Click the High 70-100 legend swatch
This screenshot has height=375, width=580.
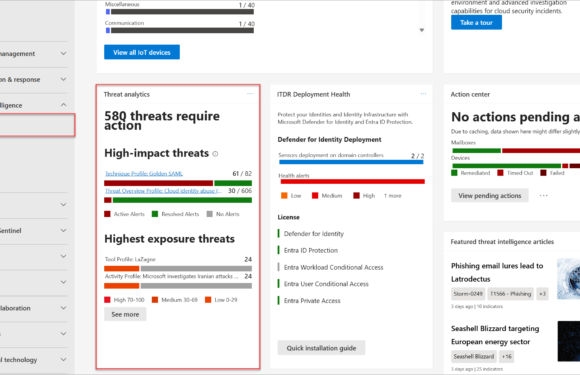(x=107, y=300)
